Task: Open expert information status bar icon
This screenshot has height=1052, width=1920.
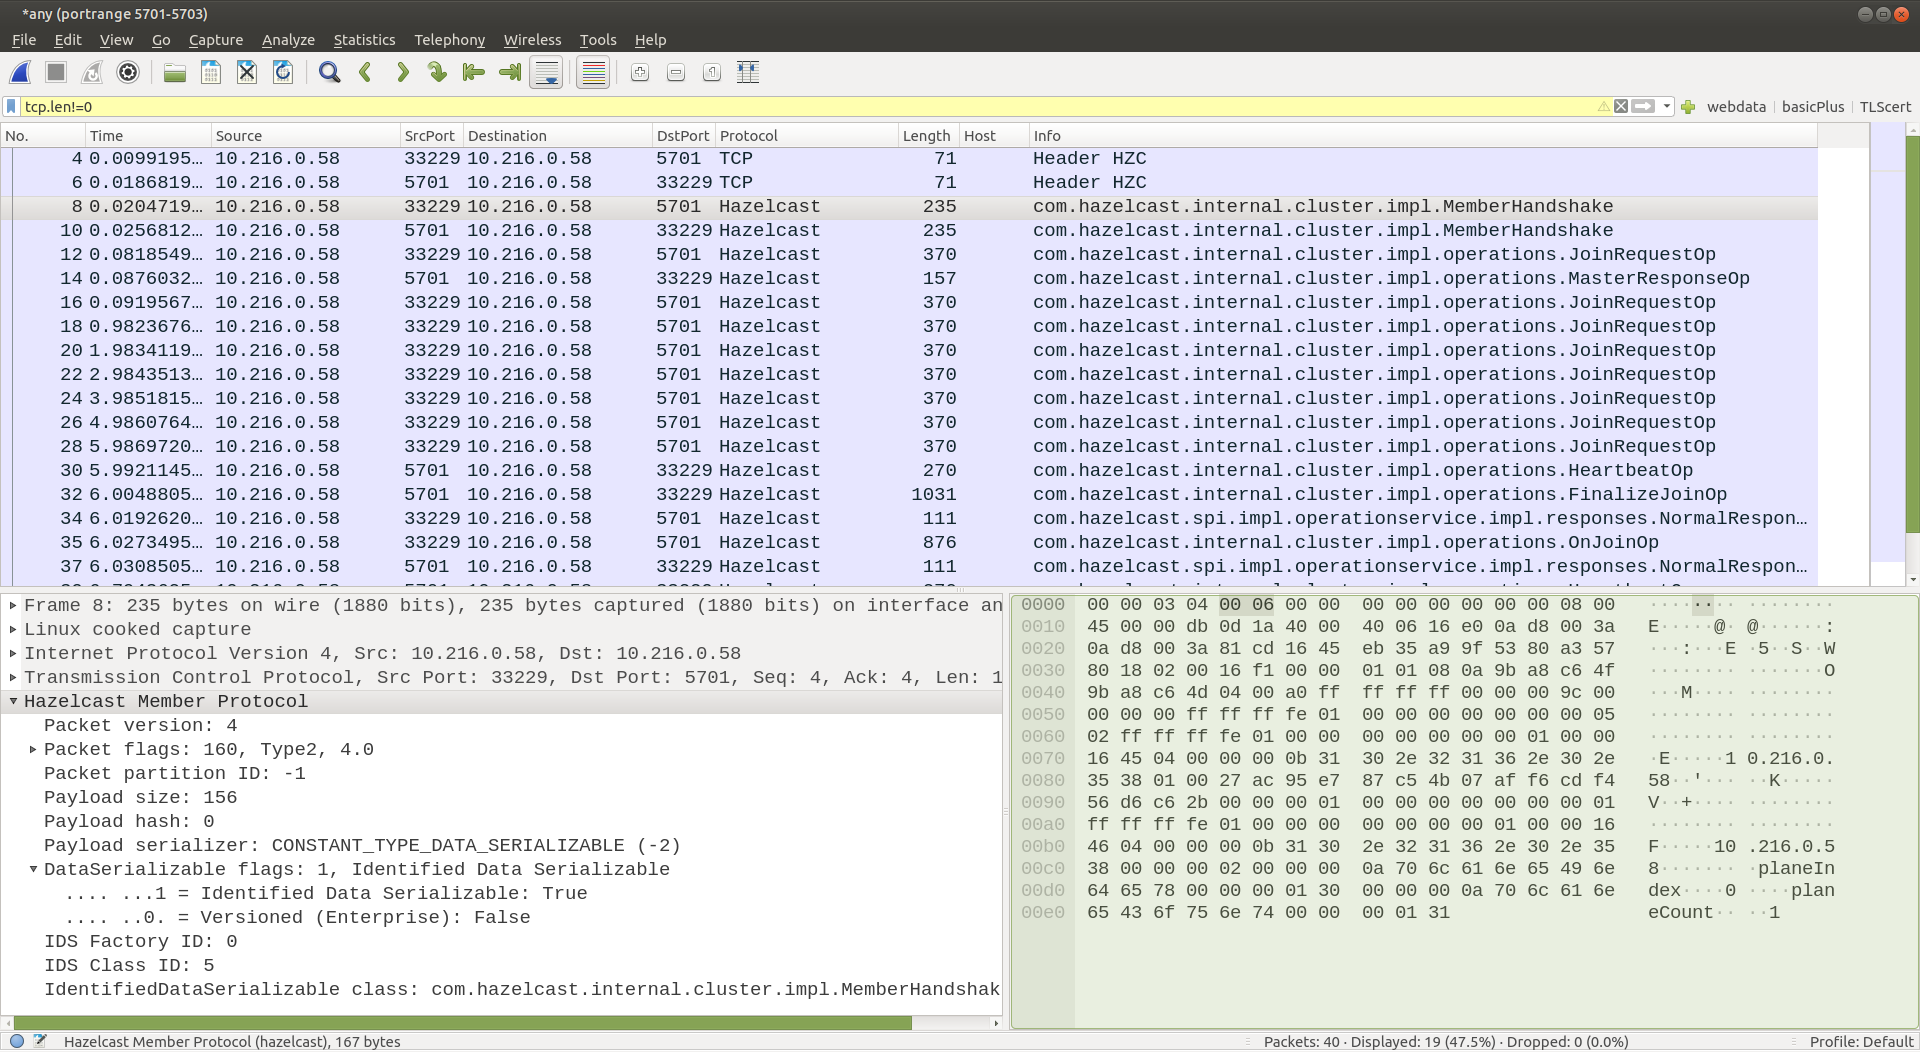Action: pyautogui.click(x=17, y=1041)
